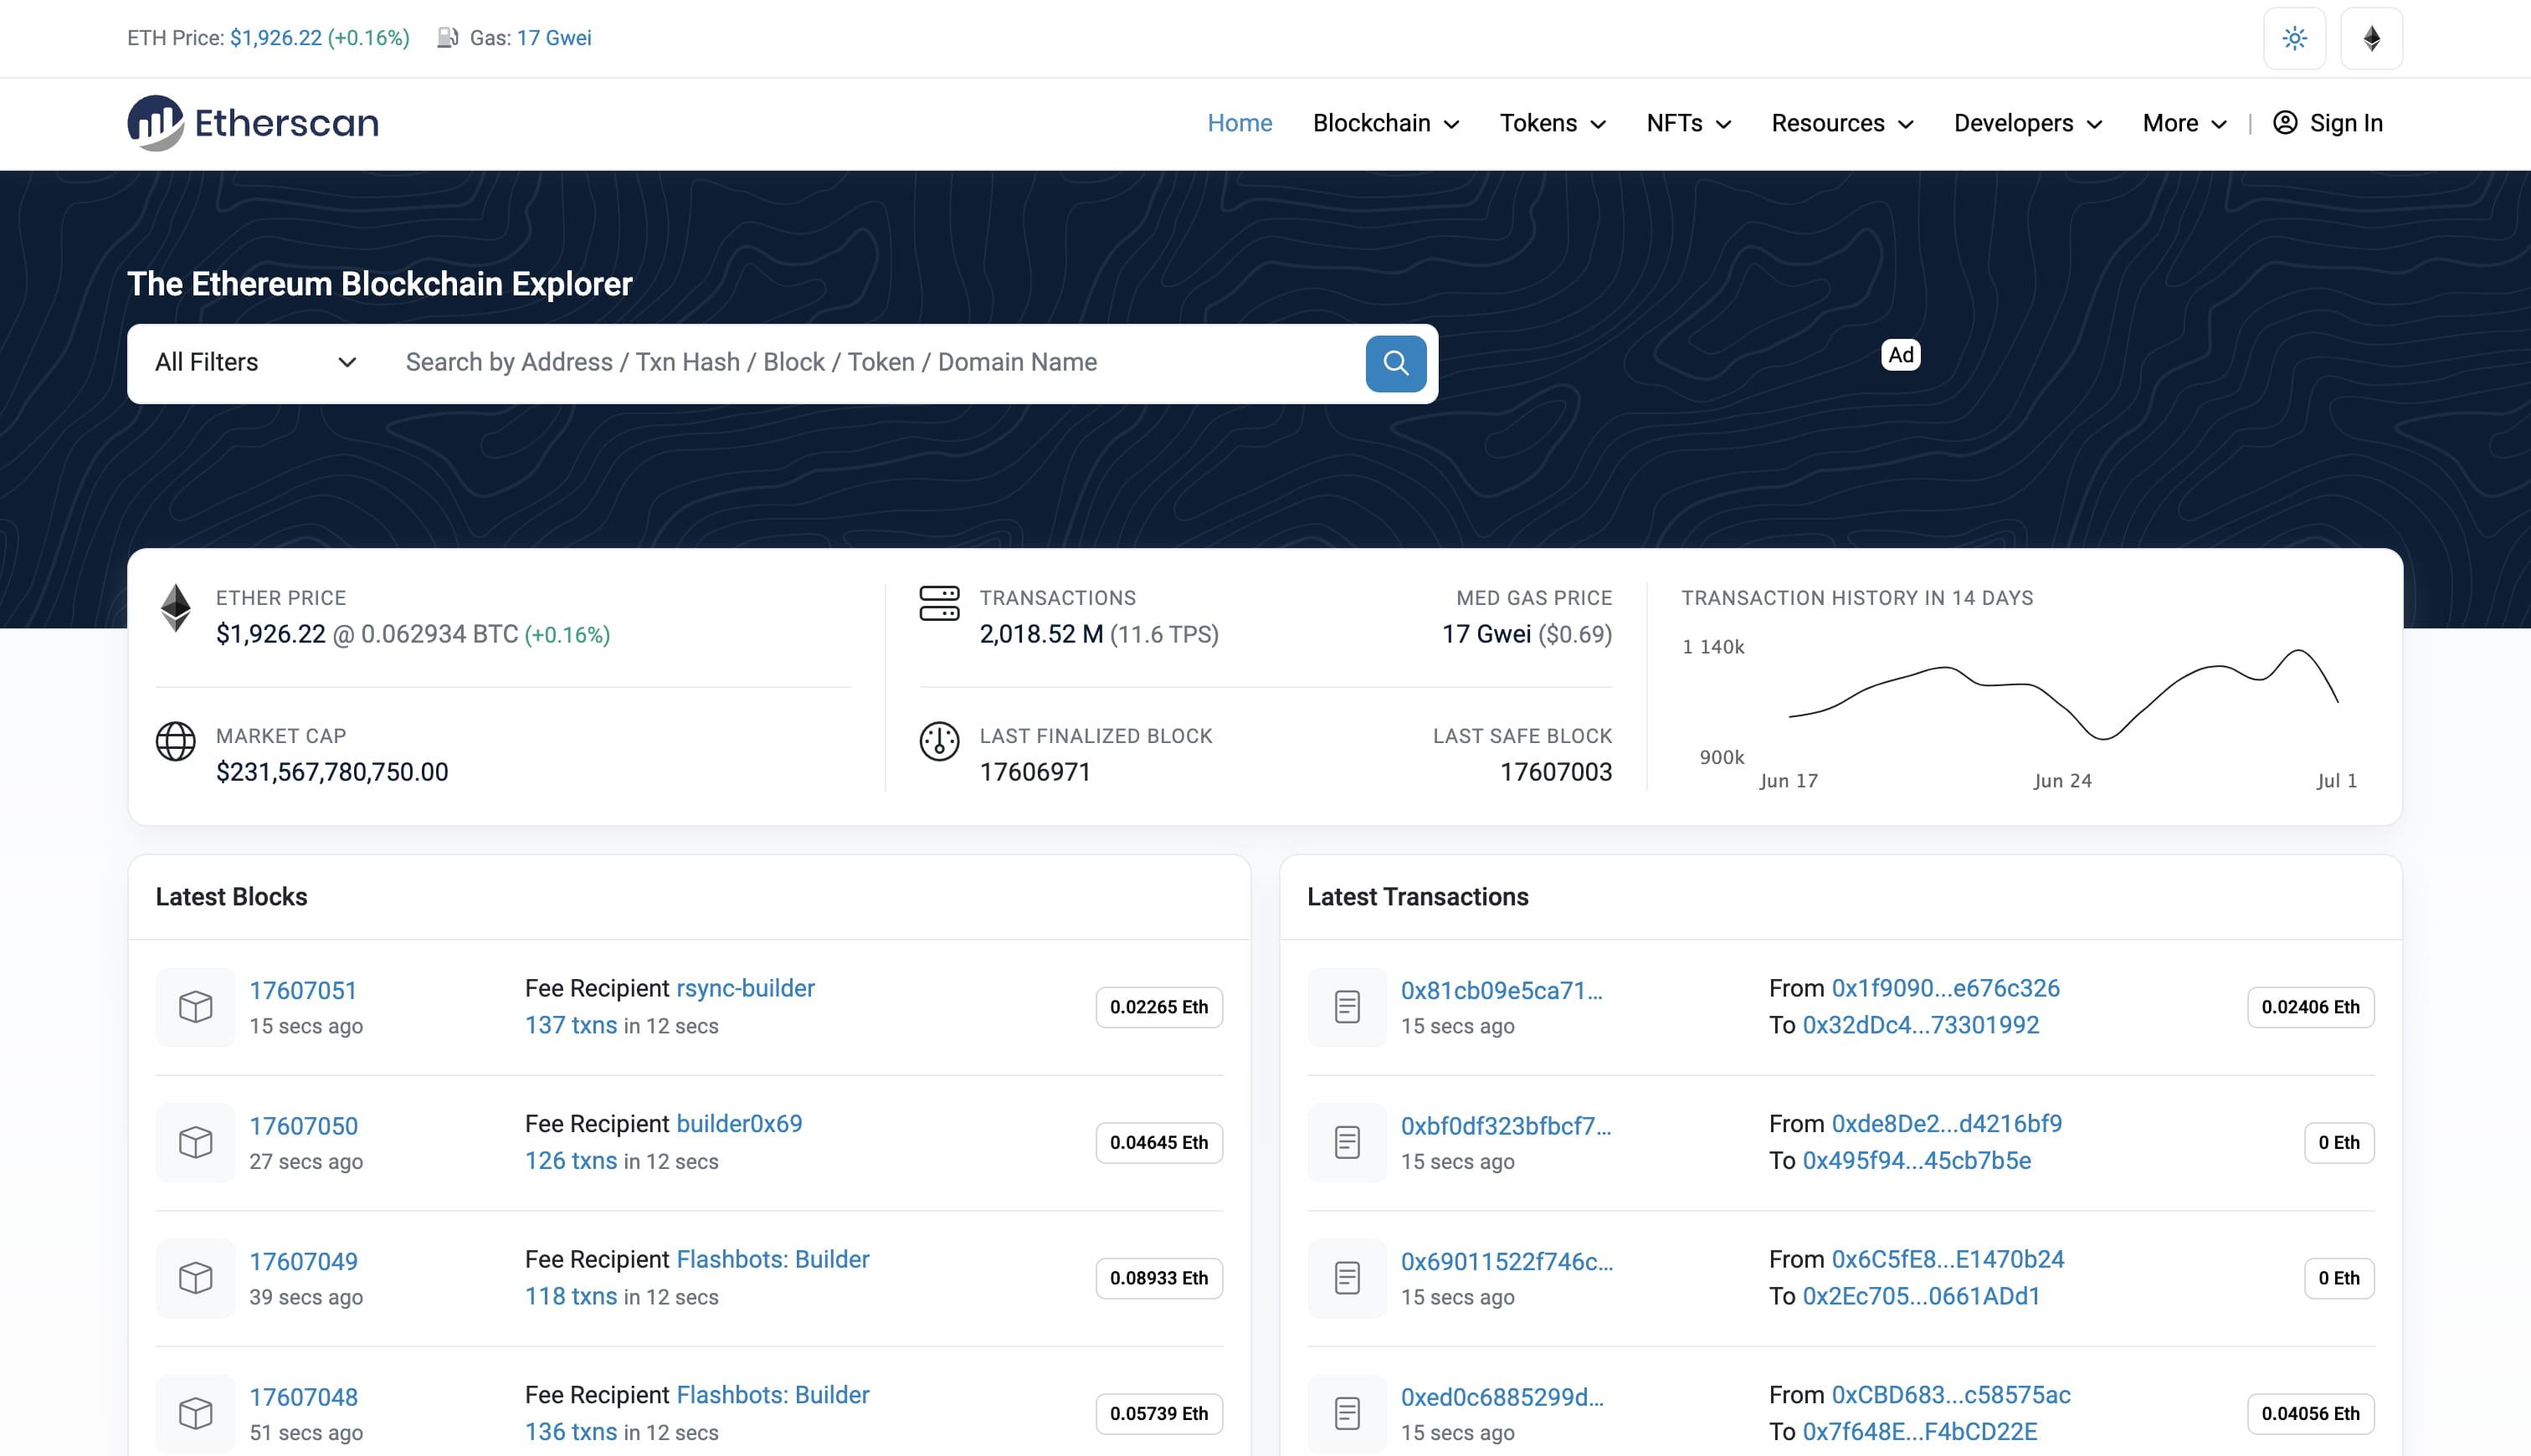Click the 0.02265 Eth block reward badge
This screenshot has height=1456, width=2531.
pos(1158,1007)
